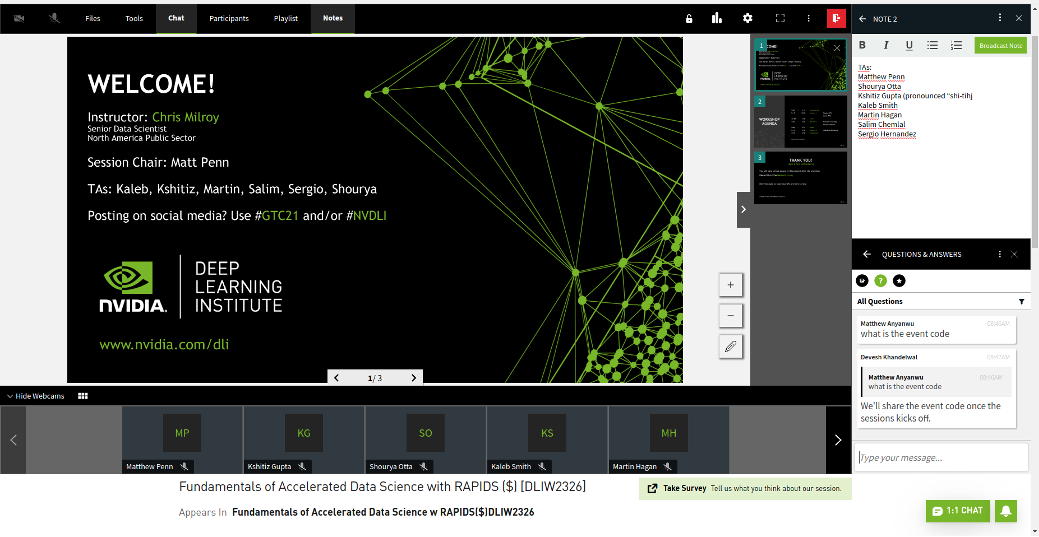Screen dimensions: 1039x537
Task: Open the settings gear icon
Action: (747, 19)
